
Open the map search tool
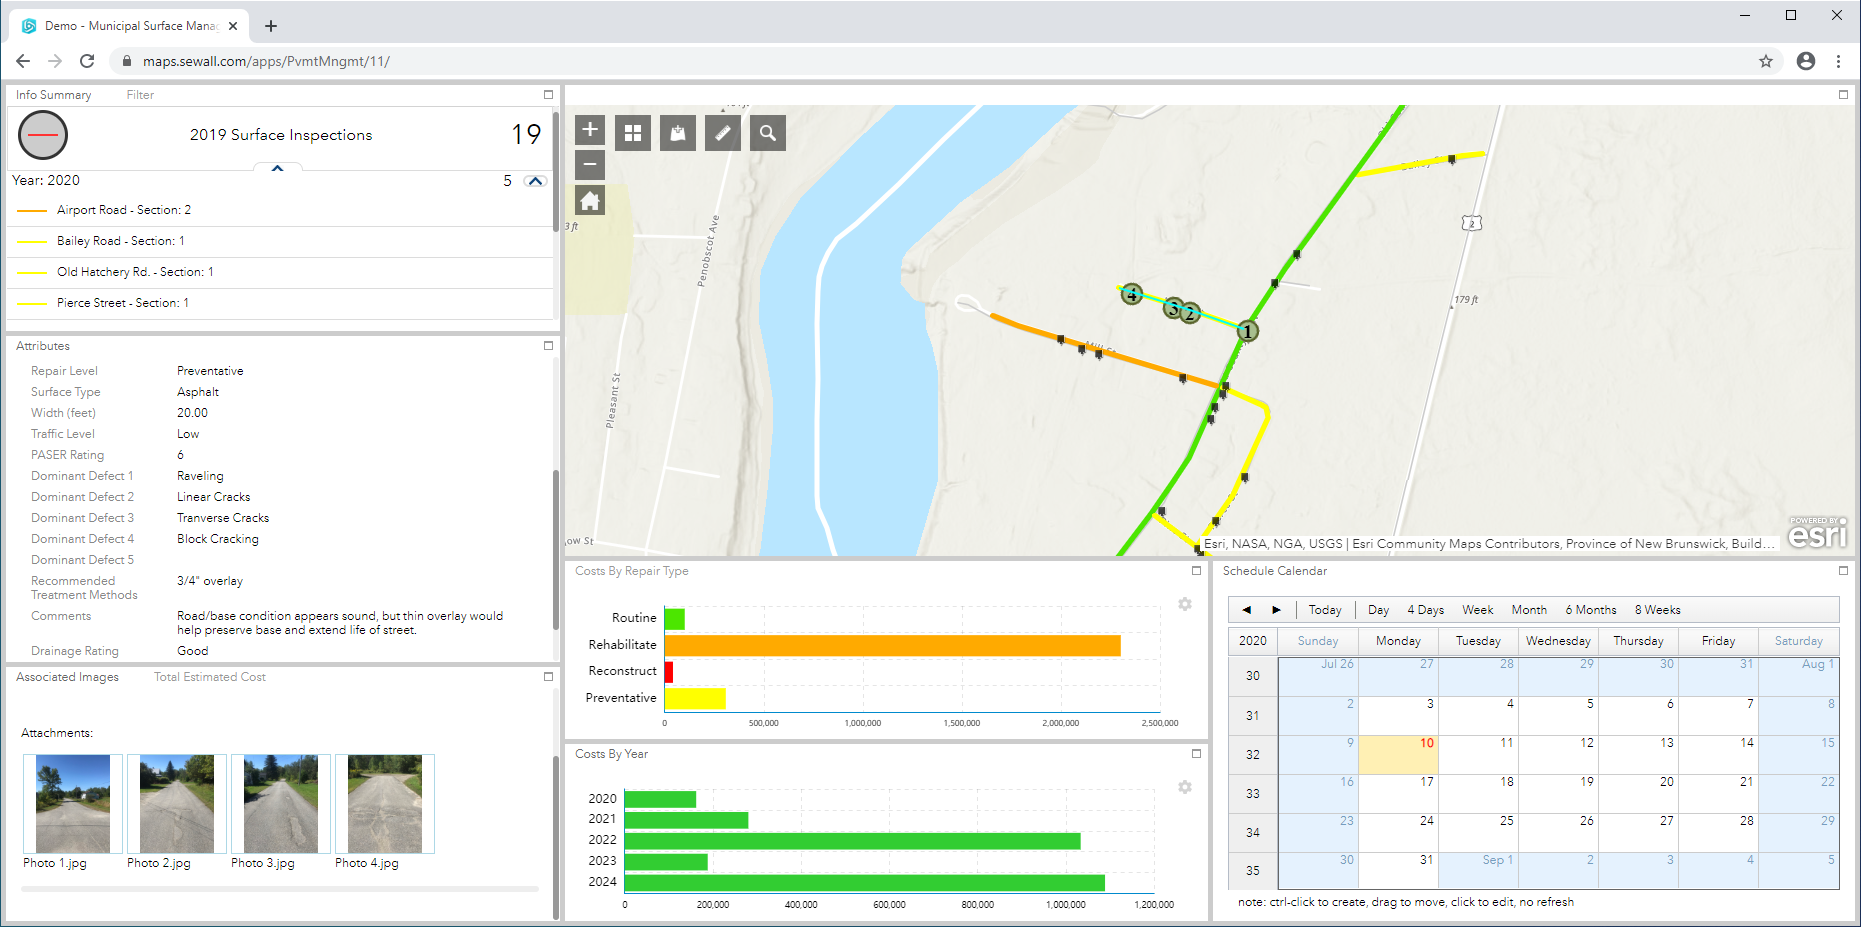767,132
